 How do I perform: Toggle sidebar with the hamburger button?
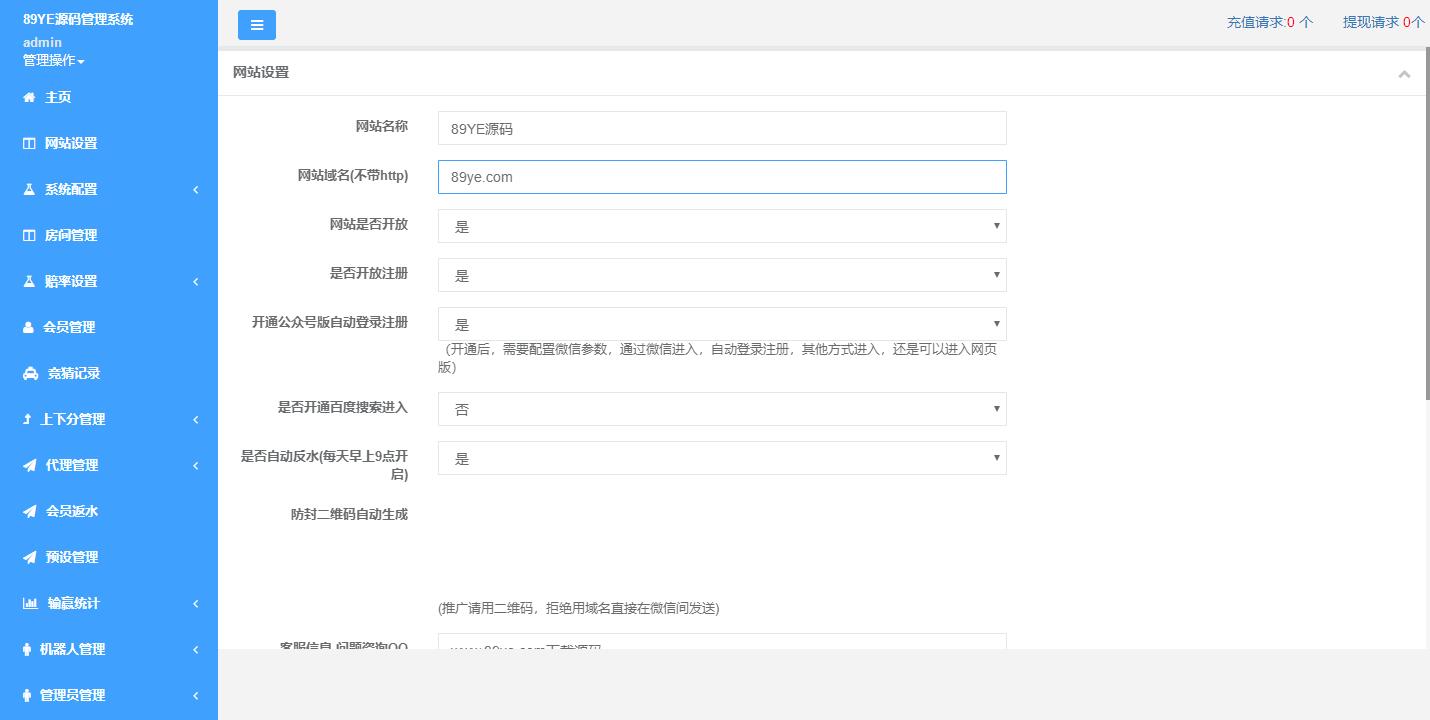point(257,25)
